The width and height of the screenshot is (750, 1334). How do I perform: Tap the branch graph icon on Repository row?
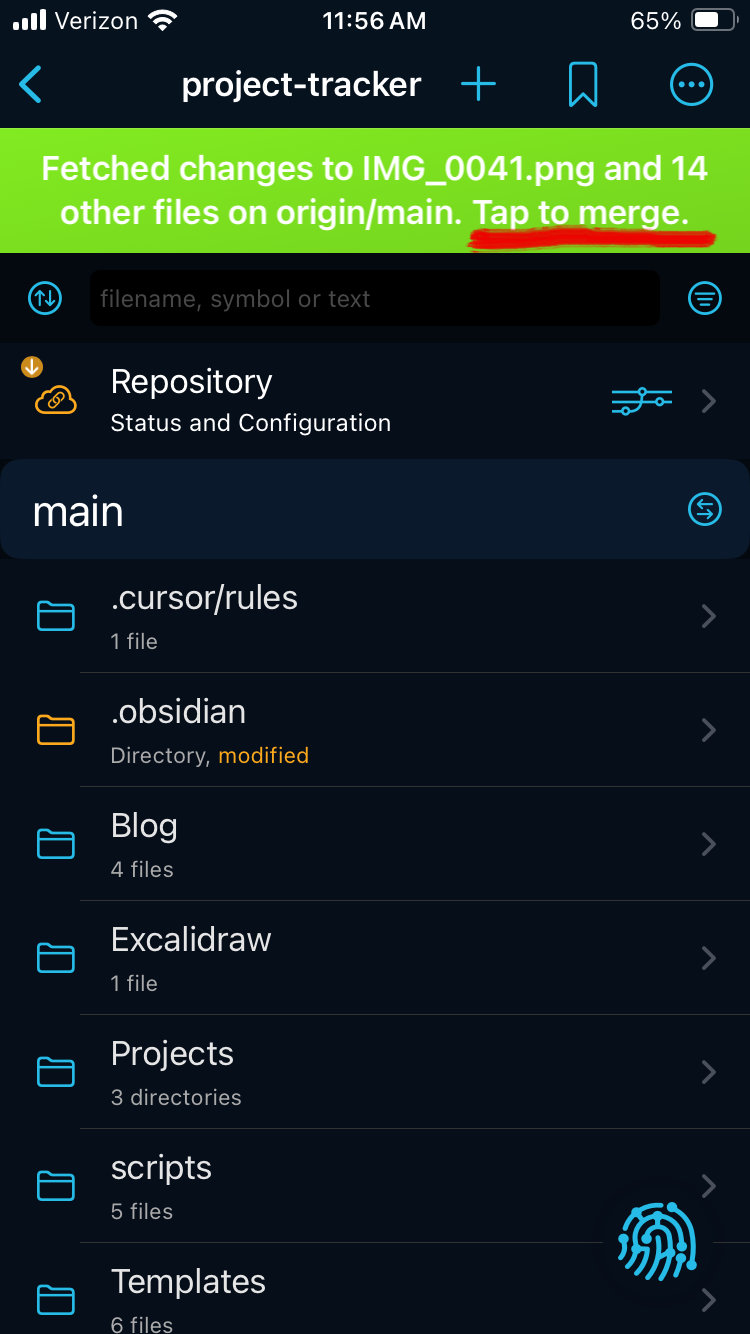pyautogui.click(x=641, y=401)
